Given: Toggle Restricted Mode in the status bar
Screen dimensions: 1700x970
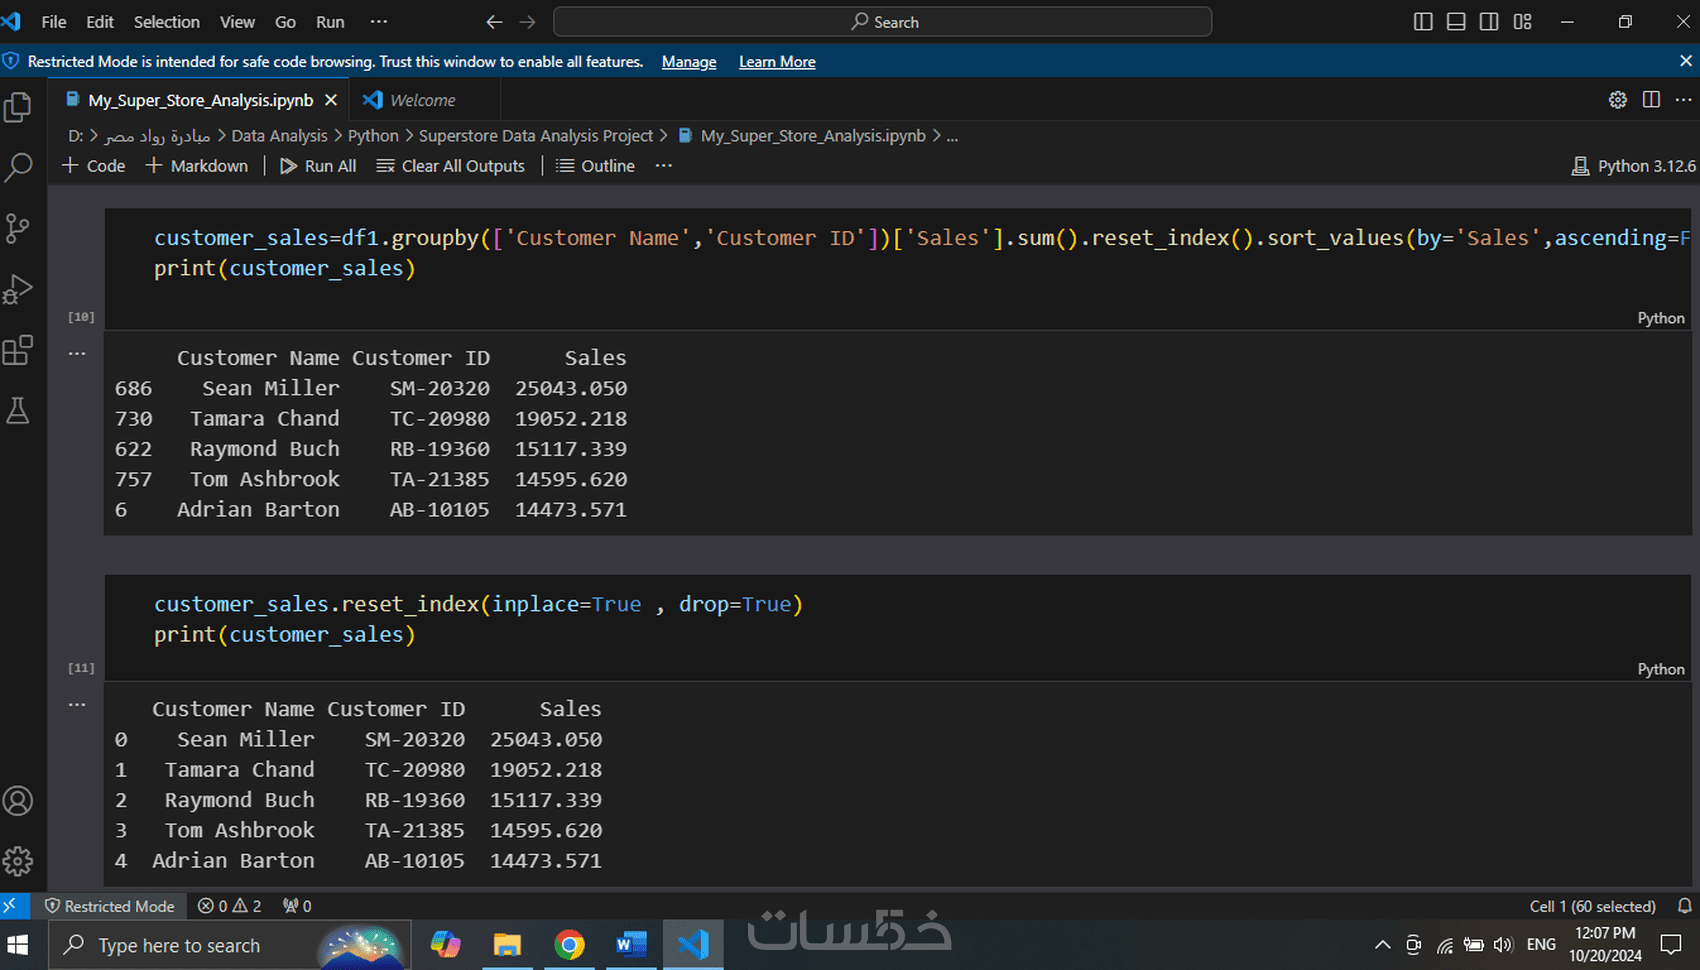Looking at the screenshot, I should (110, 906).
